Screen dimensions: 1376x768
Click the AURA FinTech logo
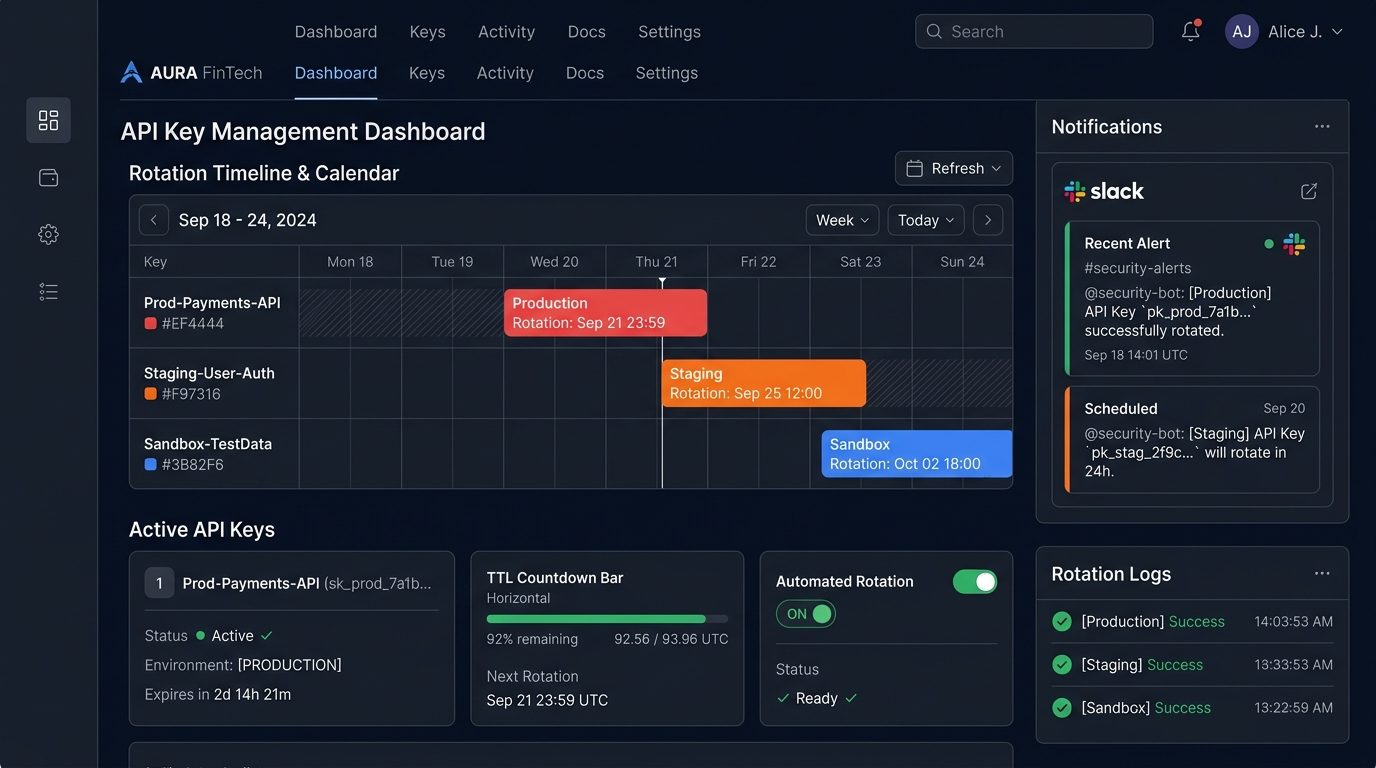191,72
